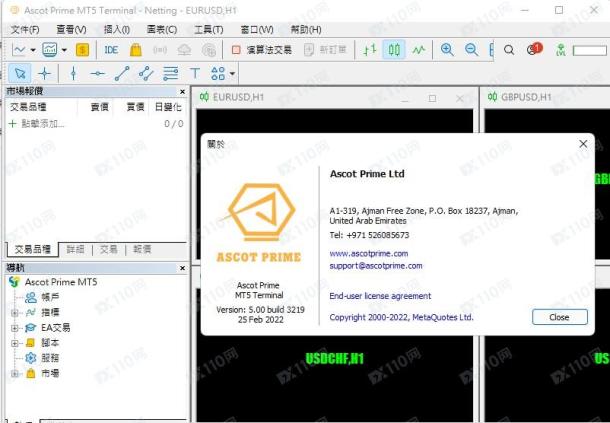Open the IDE MetaEditor
Image resolution: width=610 pixels, height=423 pixels.
pyautogui.click(x=111, y=50)
